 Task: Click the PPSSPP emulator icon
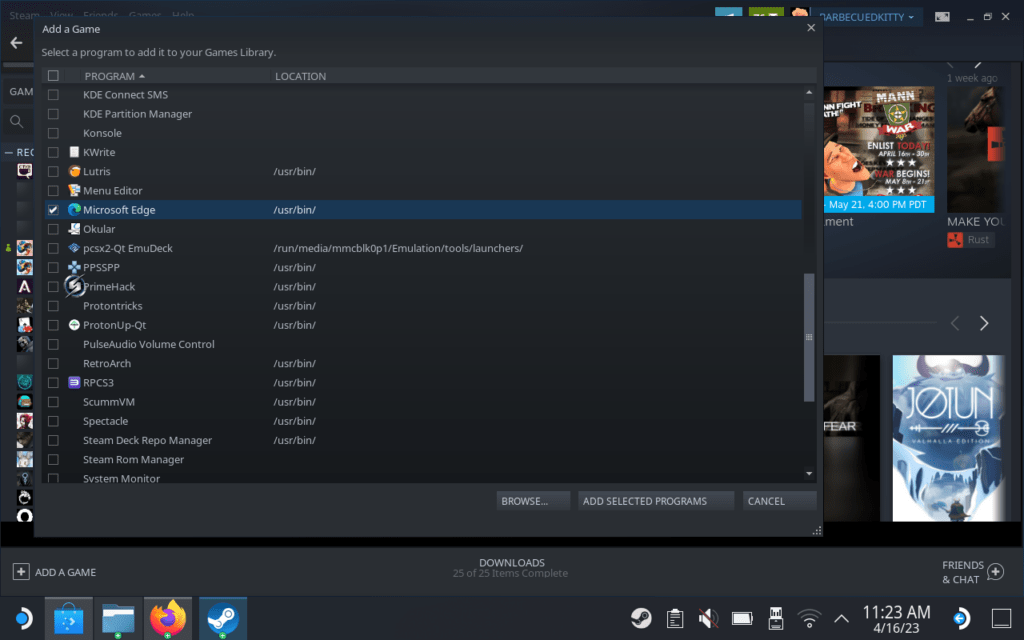pos(74,267)
